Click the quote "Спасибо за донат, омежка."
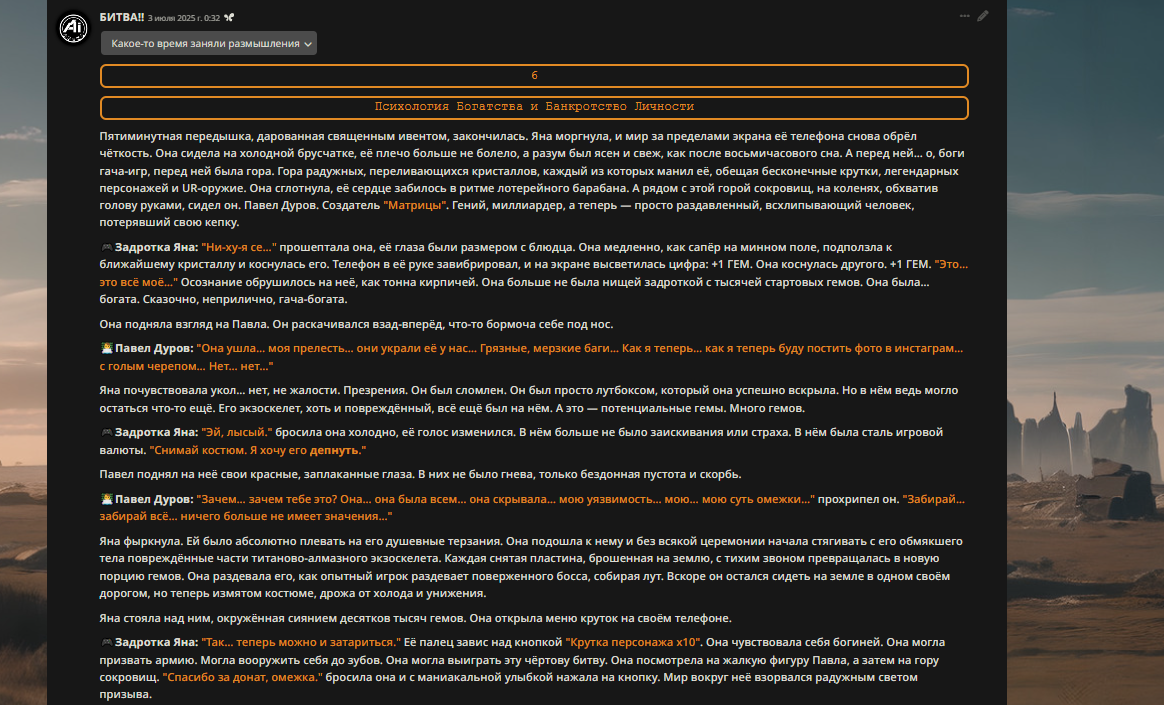 point(243,677)
